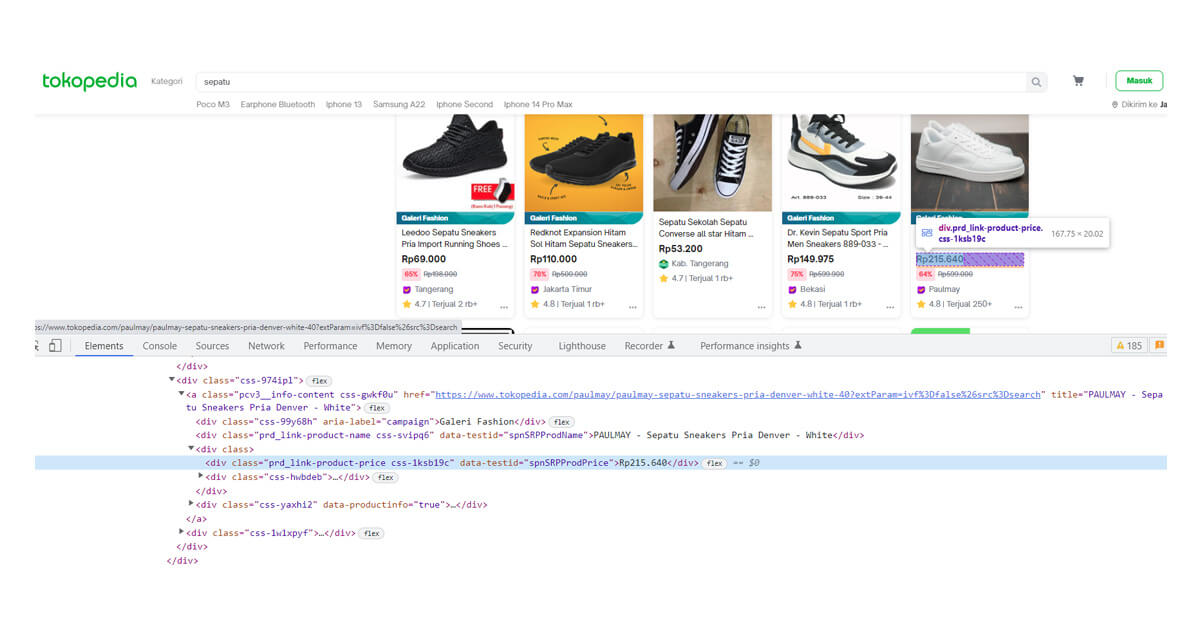Click the Rp69.000 price

424,259
